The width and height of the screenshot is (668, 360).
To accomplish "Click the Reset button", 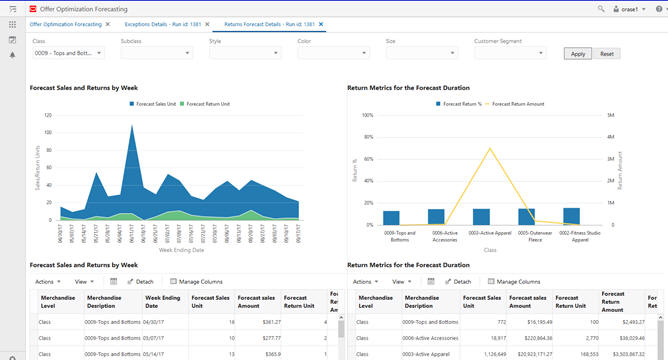I will pyautogui.click(x=607, y=54).
